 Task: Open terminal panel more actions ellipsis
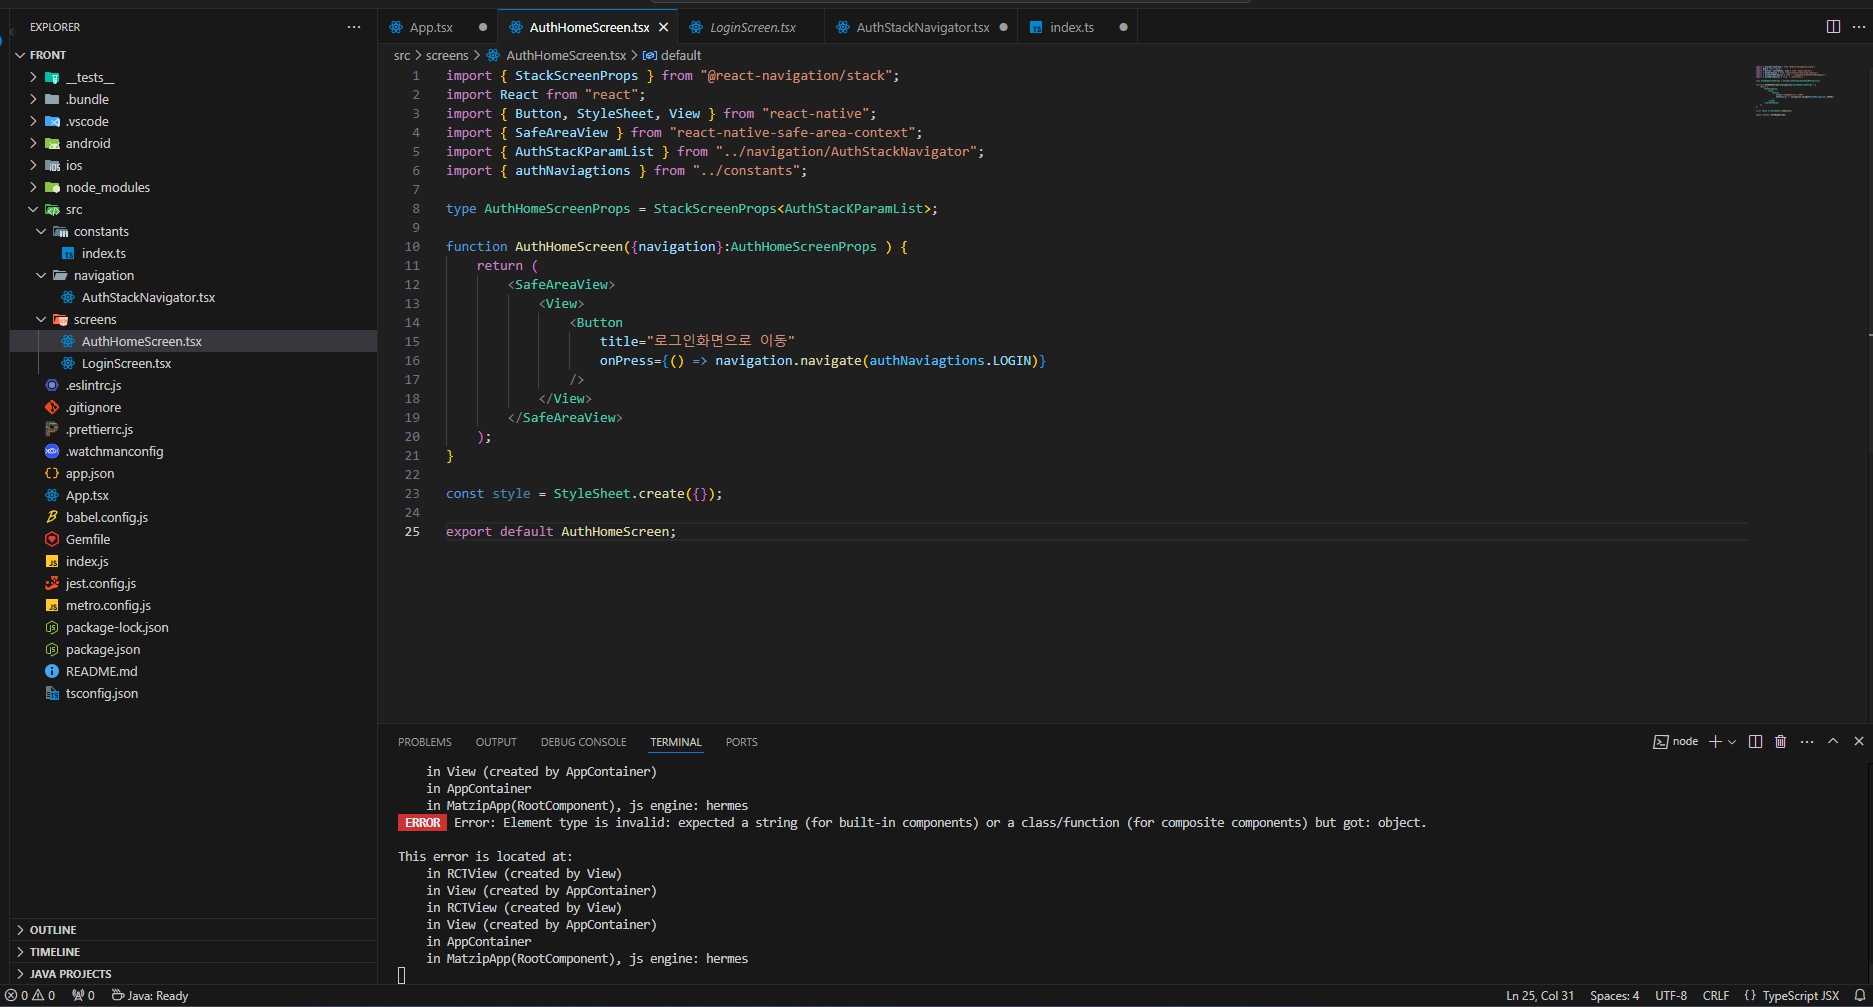tap(1806, 741)
